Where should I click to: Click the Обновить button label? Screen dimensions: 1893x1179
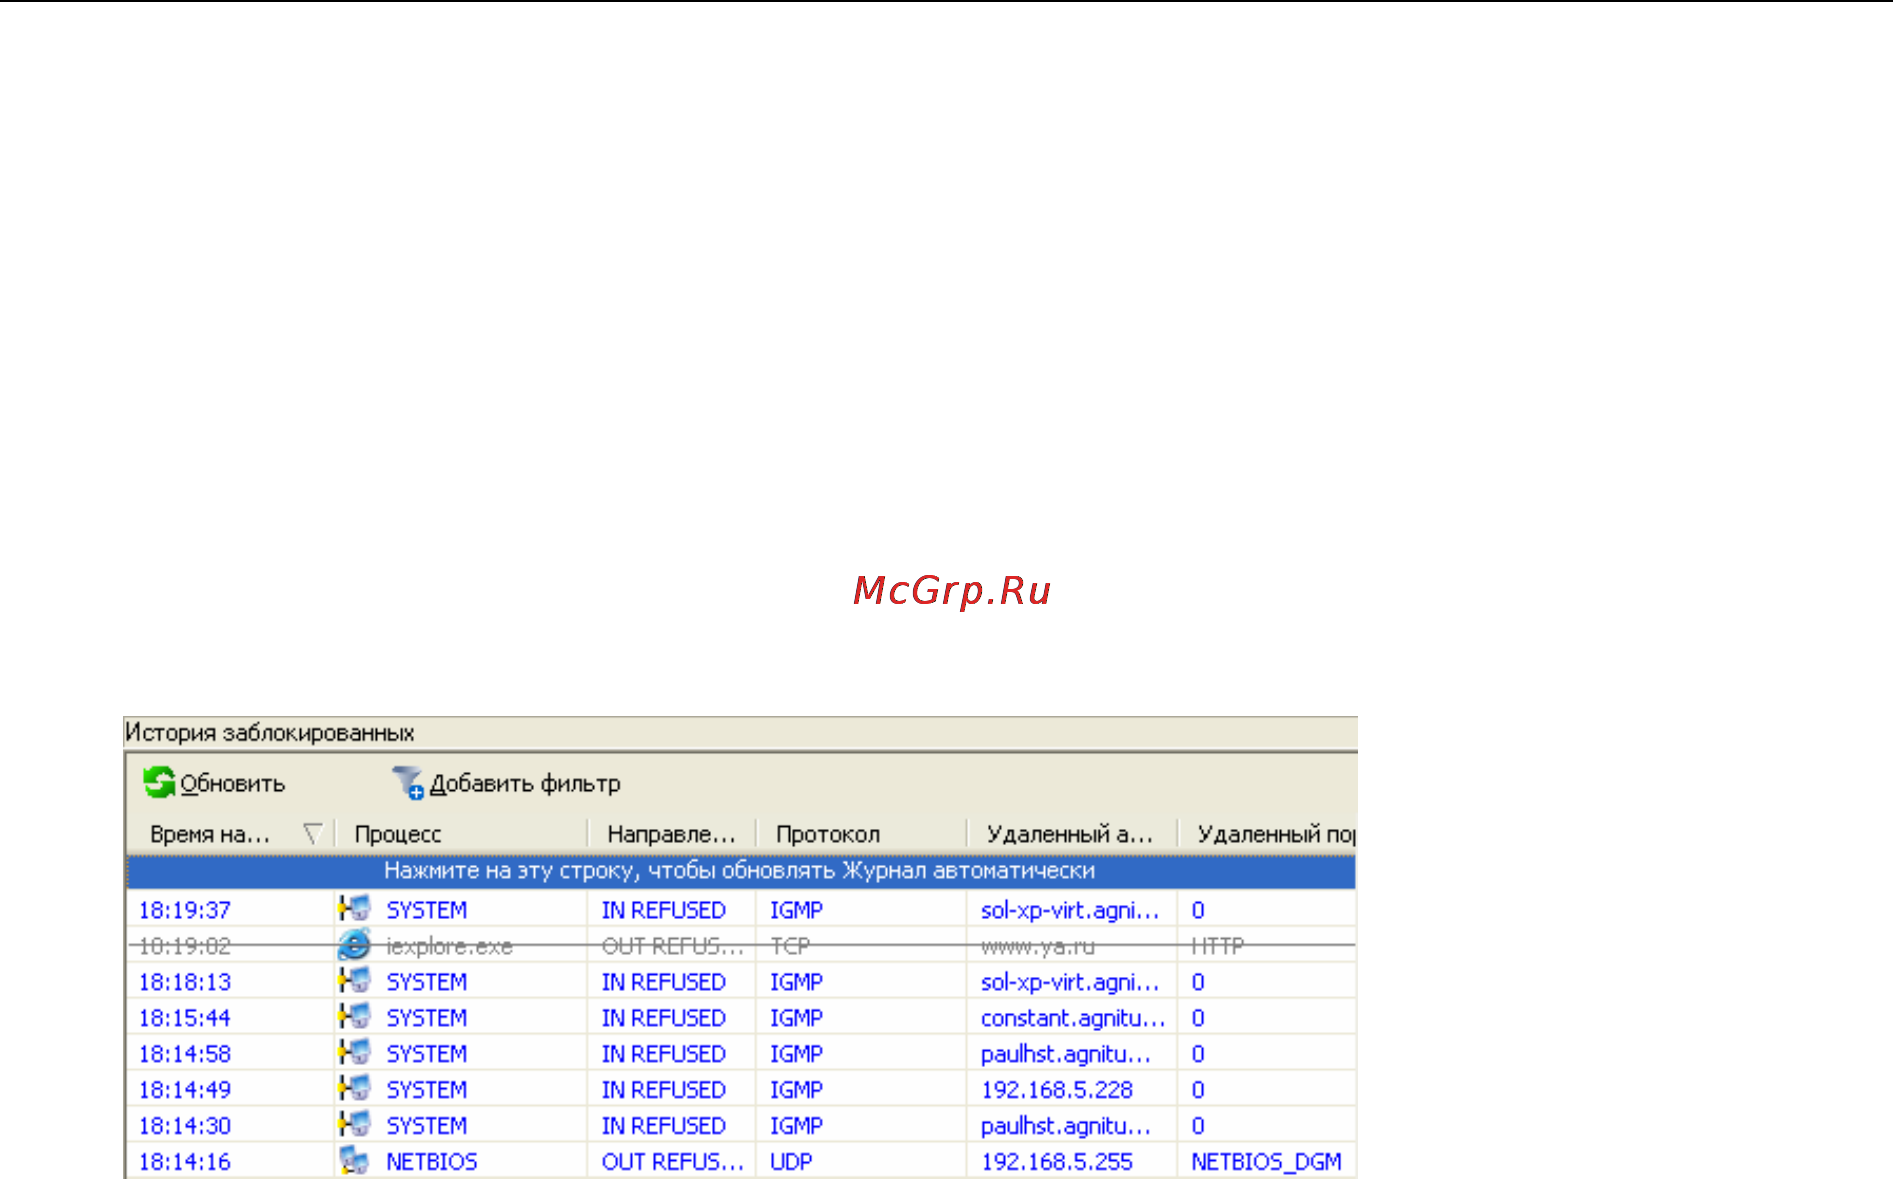click(233, 784)
